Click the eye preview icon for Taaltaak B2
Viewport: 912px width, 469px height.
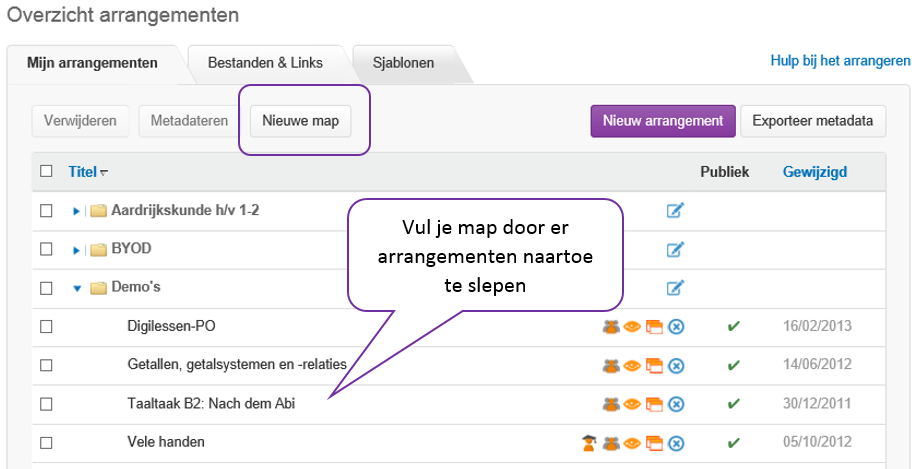[x=632, y=404]
